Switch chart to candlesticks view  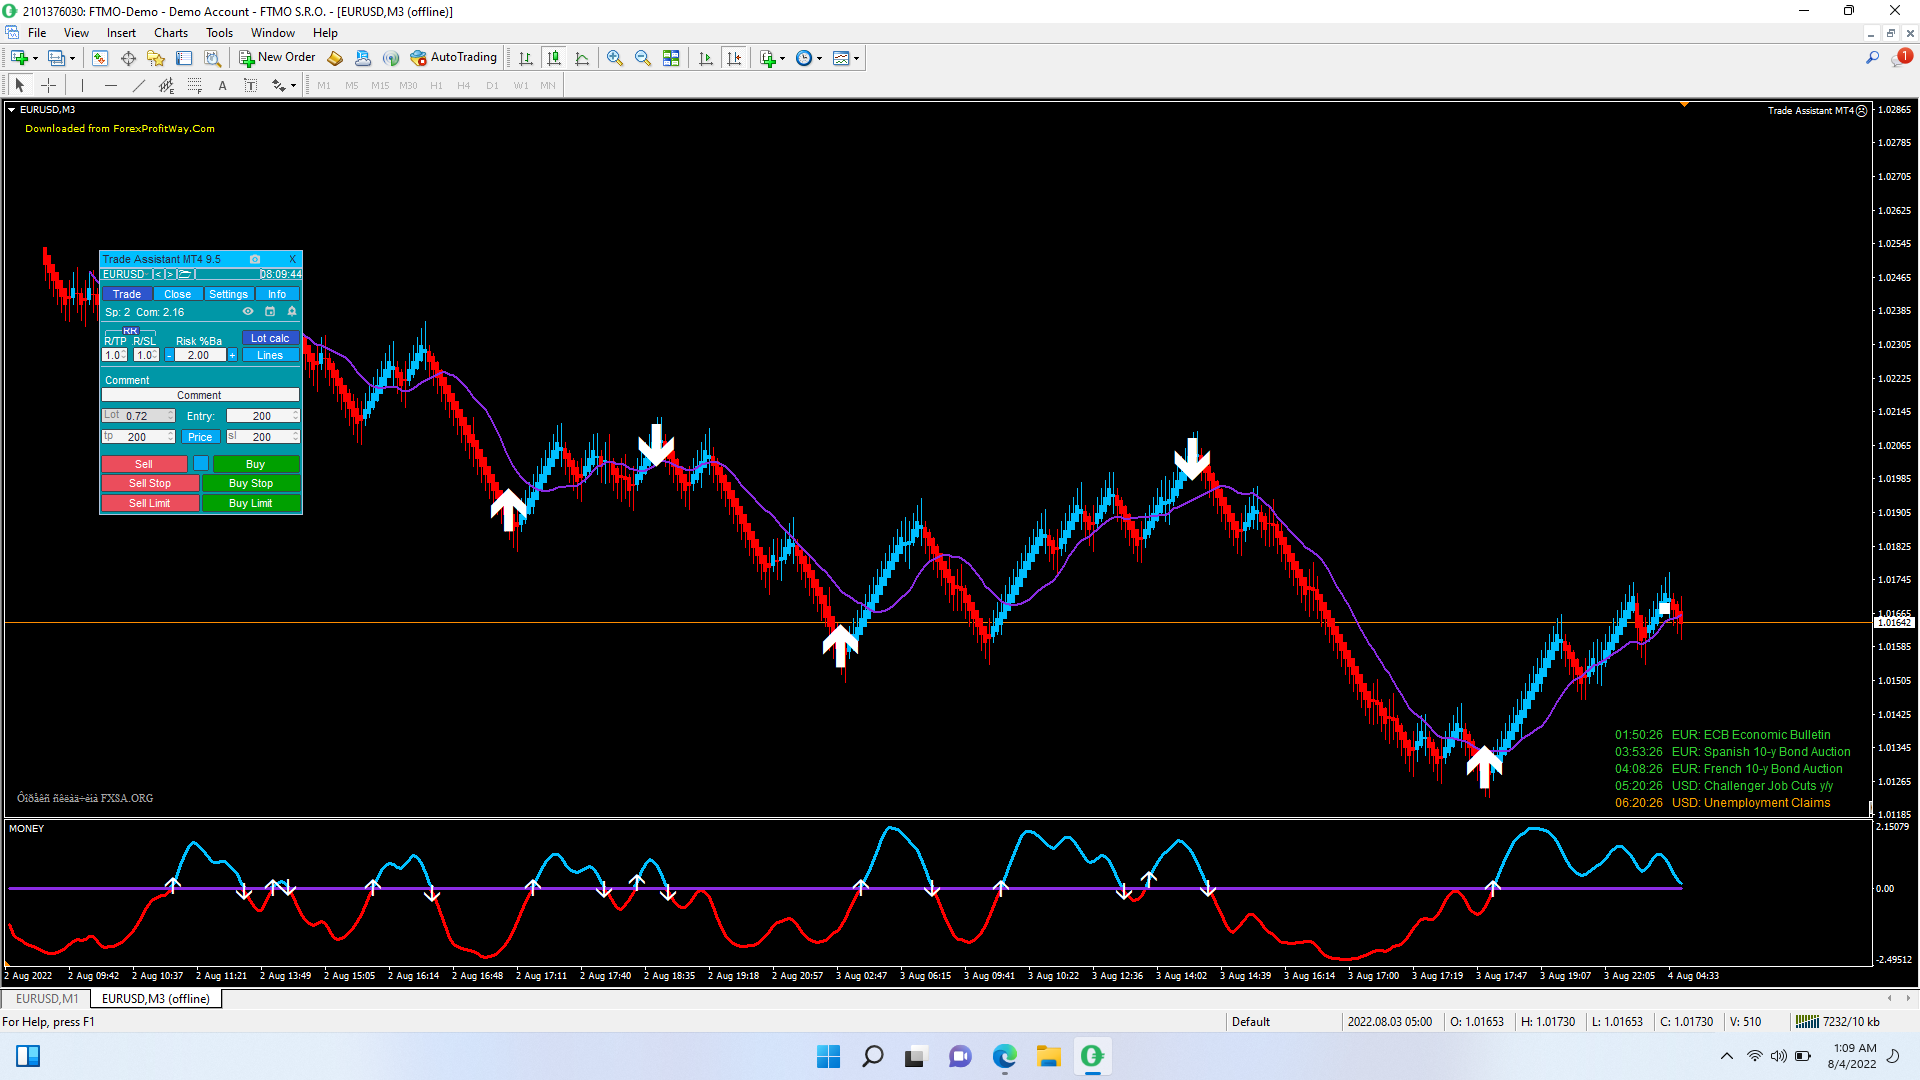click(x=554, y=58)
